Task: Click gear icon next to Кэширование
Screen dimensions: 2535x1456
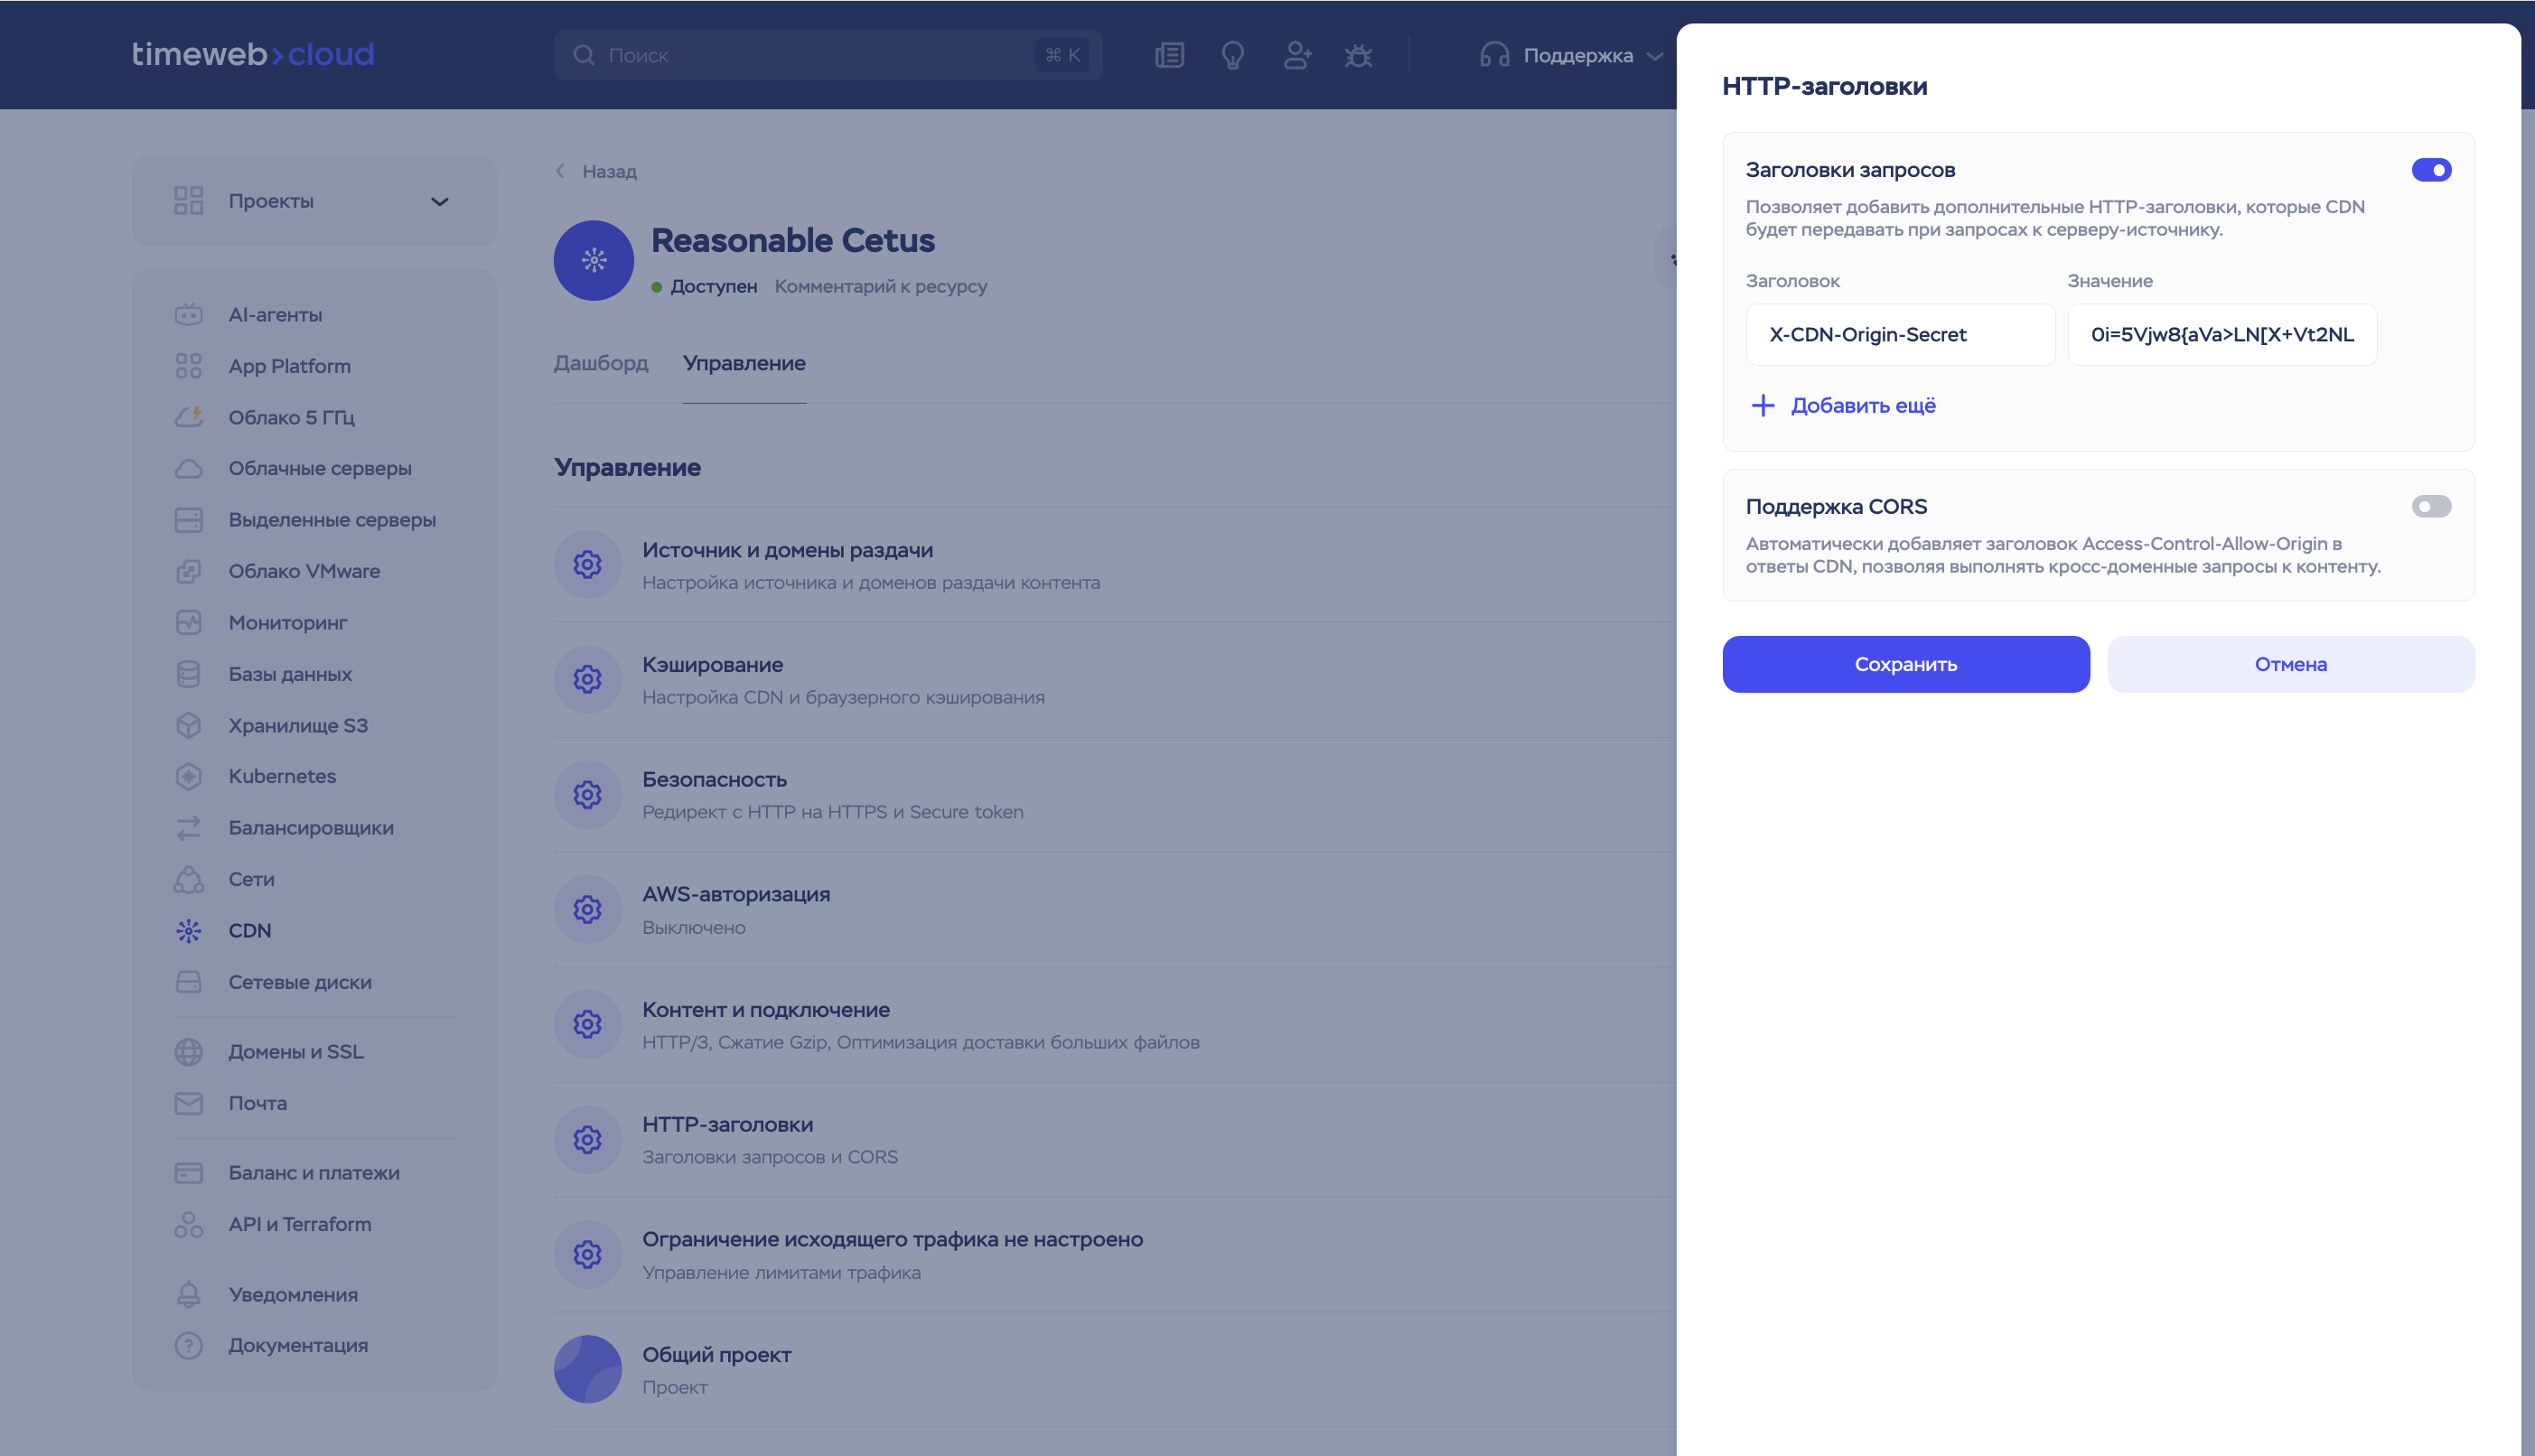Action: 587,680
